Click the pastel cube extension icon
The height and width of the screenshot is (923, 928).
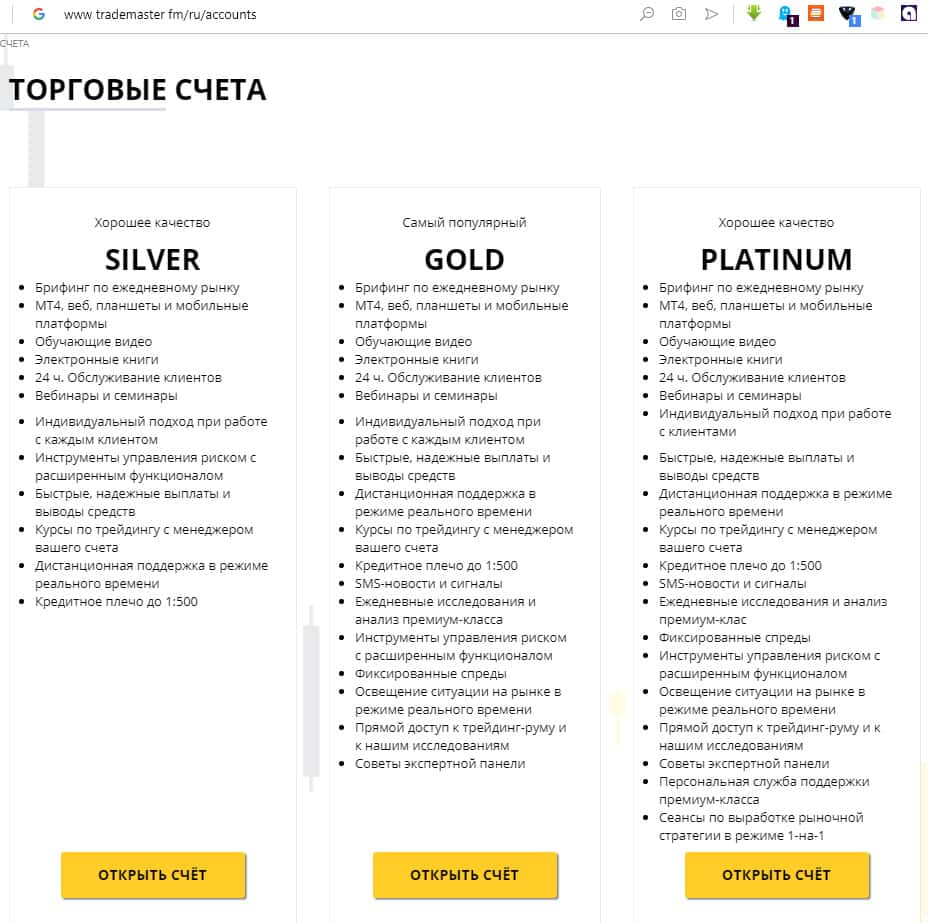[878, 14]
